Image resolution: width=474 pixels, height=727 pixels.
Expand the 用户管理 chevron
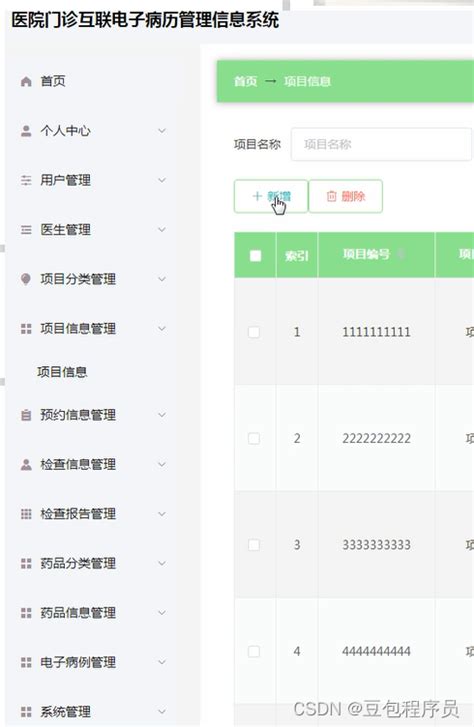click(x=162, y=180)
